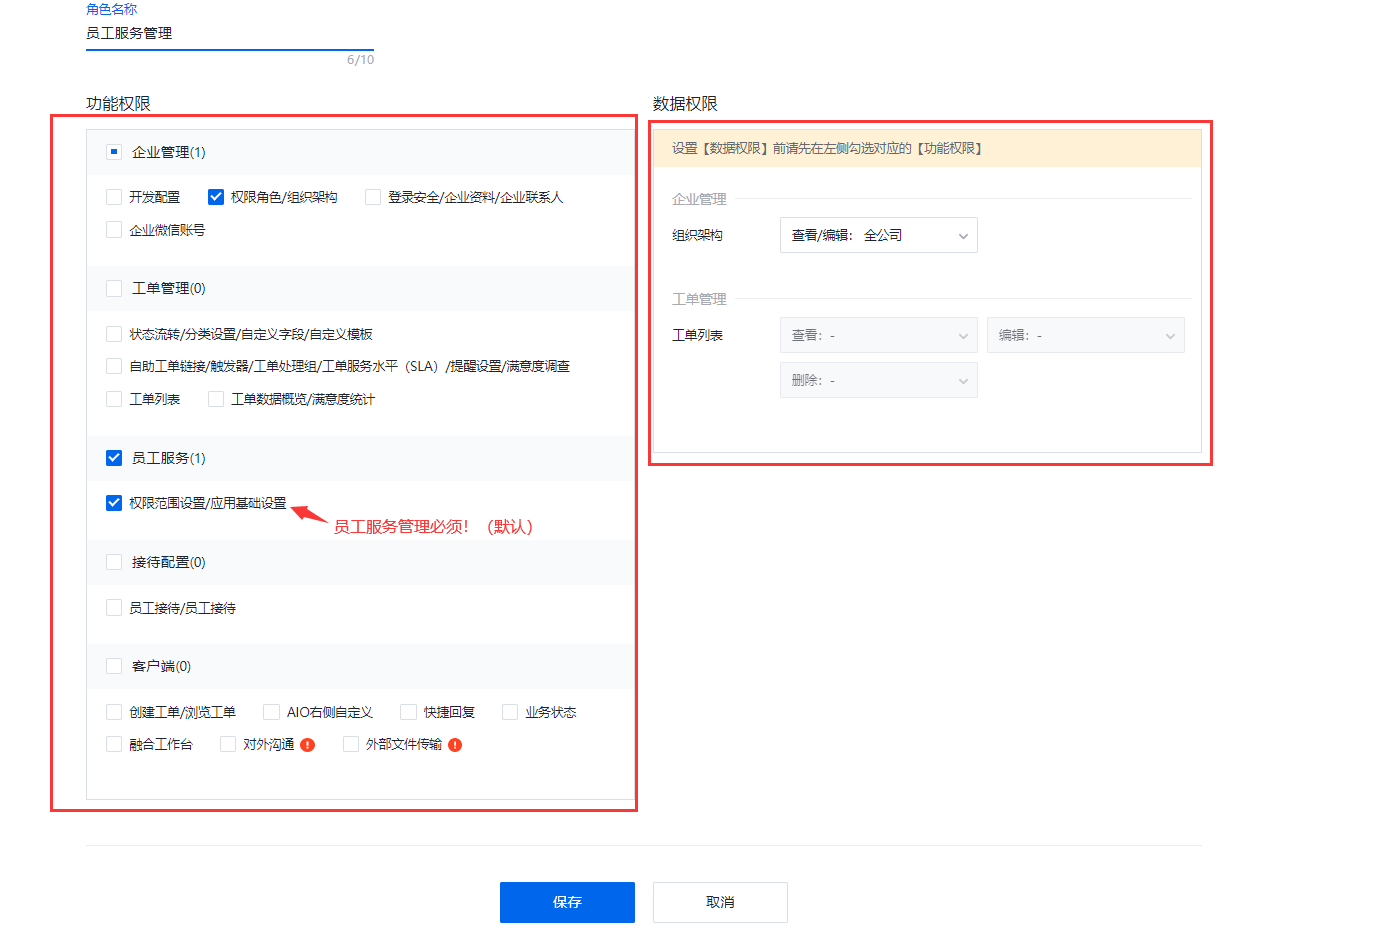Select the 客户端(0) group checkbox
The height and width of the screenshot is (929, 1400).
click(114, 666)
